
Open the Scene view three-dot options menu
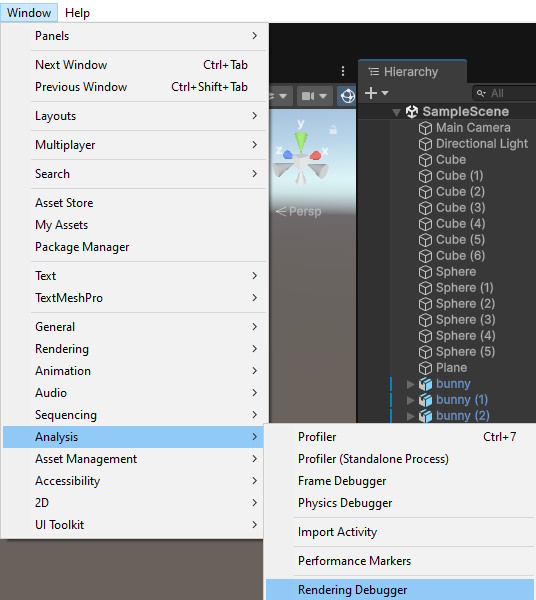[x=343, y=71]
